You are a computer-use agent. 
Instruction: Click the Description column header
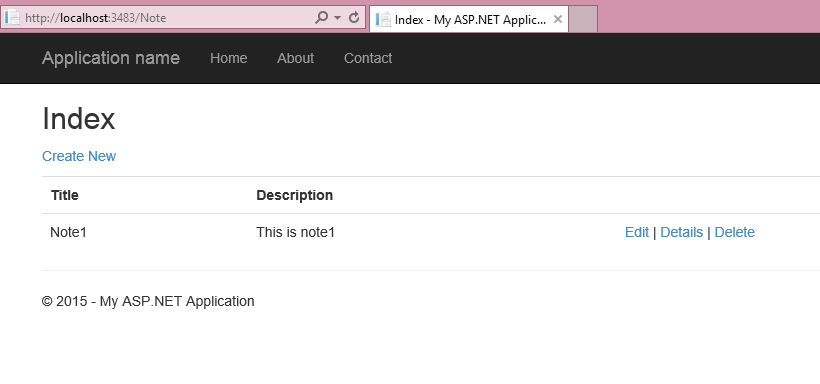[x=294, y=195]
